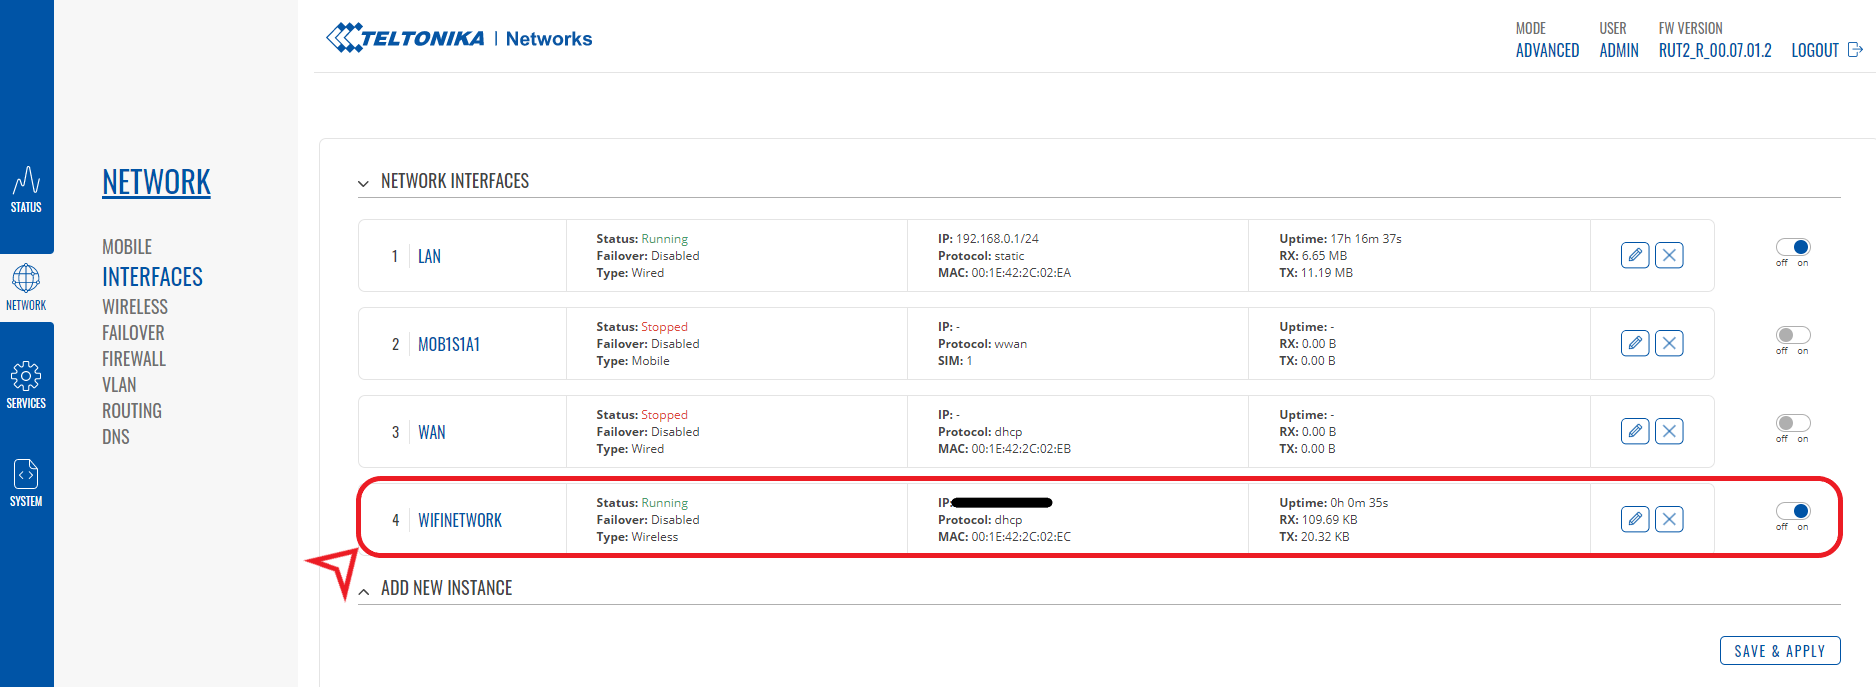The width and height of the screenshot is (1876, 687).
Task: Click the Save & Apply button
Action: click(x=1779, y=651)
